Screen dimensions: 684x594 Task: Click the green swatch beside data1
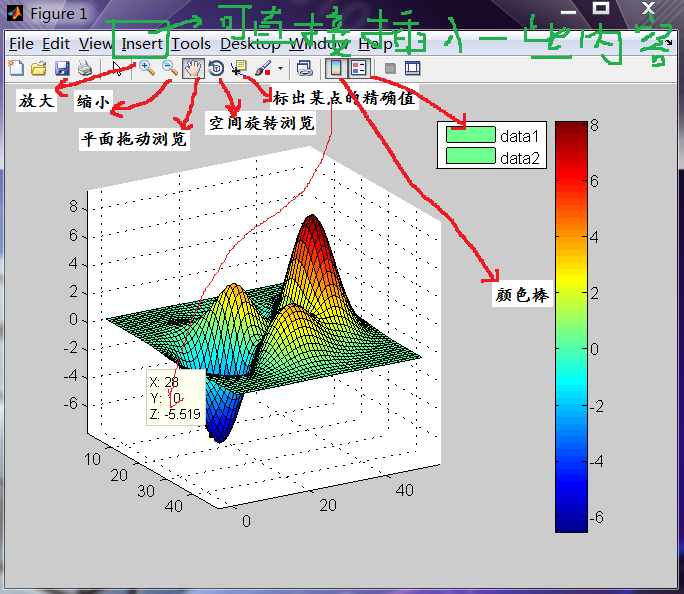[x=471, y=135]
